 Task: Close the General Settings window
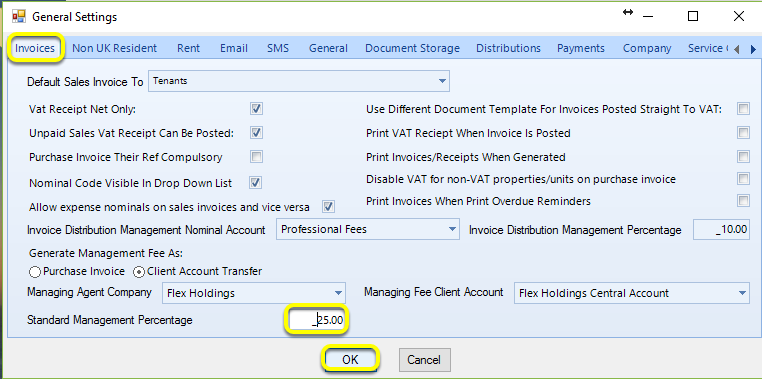coord(739,17)
